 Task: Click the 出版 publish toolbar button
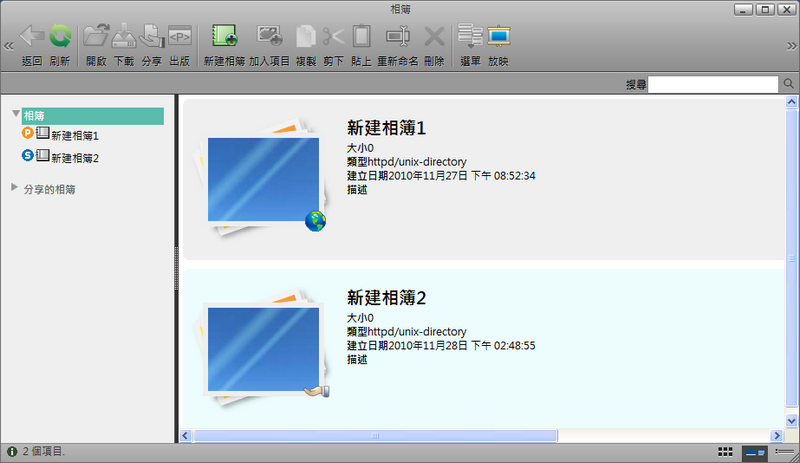(180, 38)
